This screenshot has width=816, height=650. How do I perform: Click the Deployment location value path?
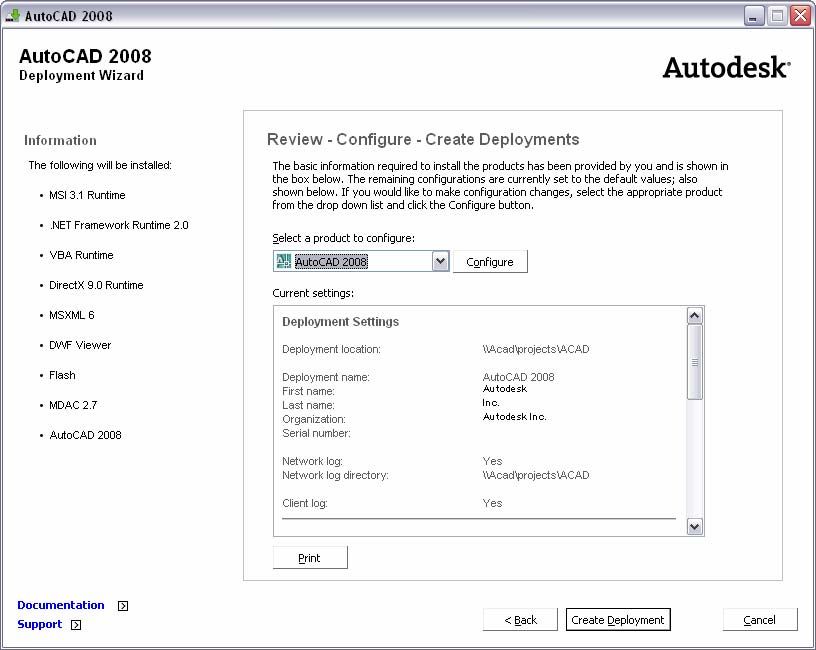[536, 349]
